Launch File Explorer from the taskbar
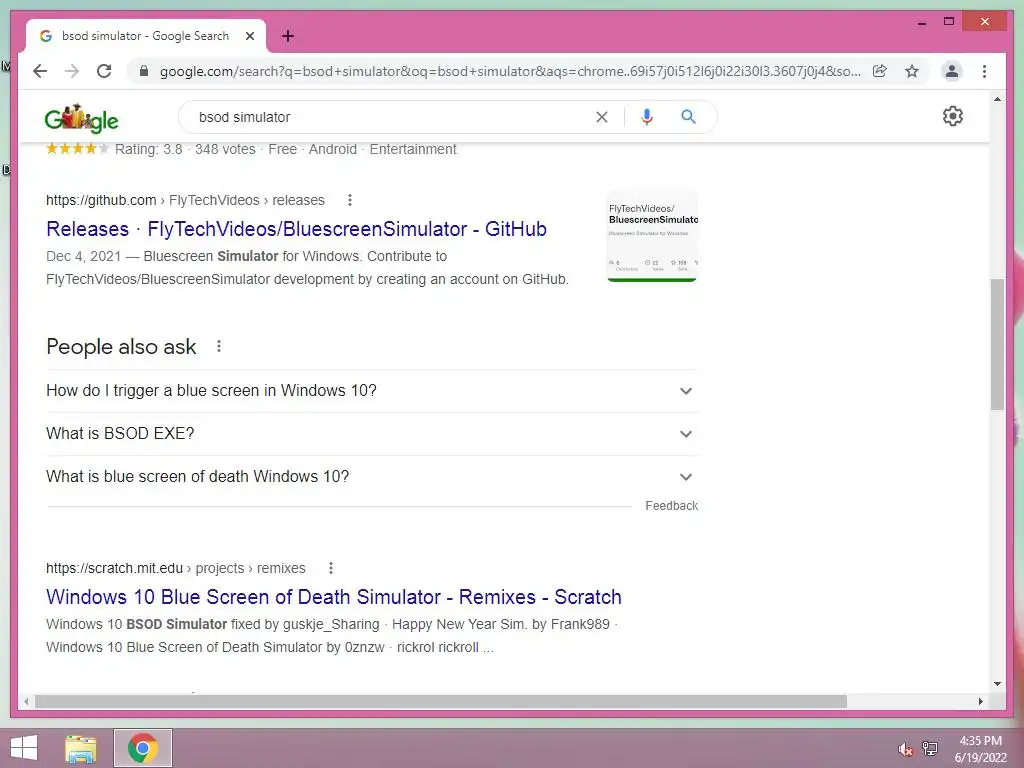This screenshot has height=768, width=1024. (81, 748)
